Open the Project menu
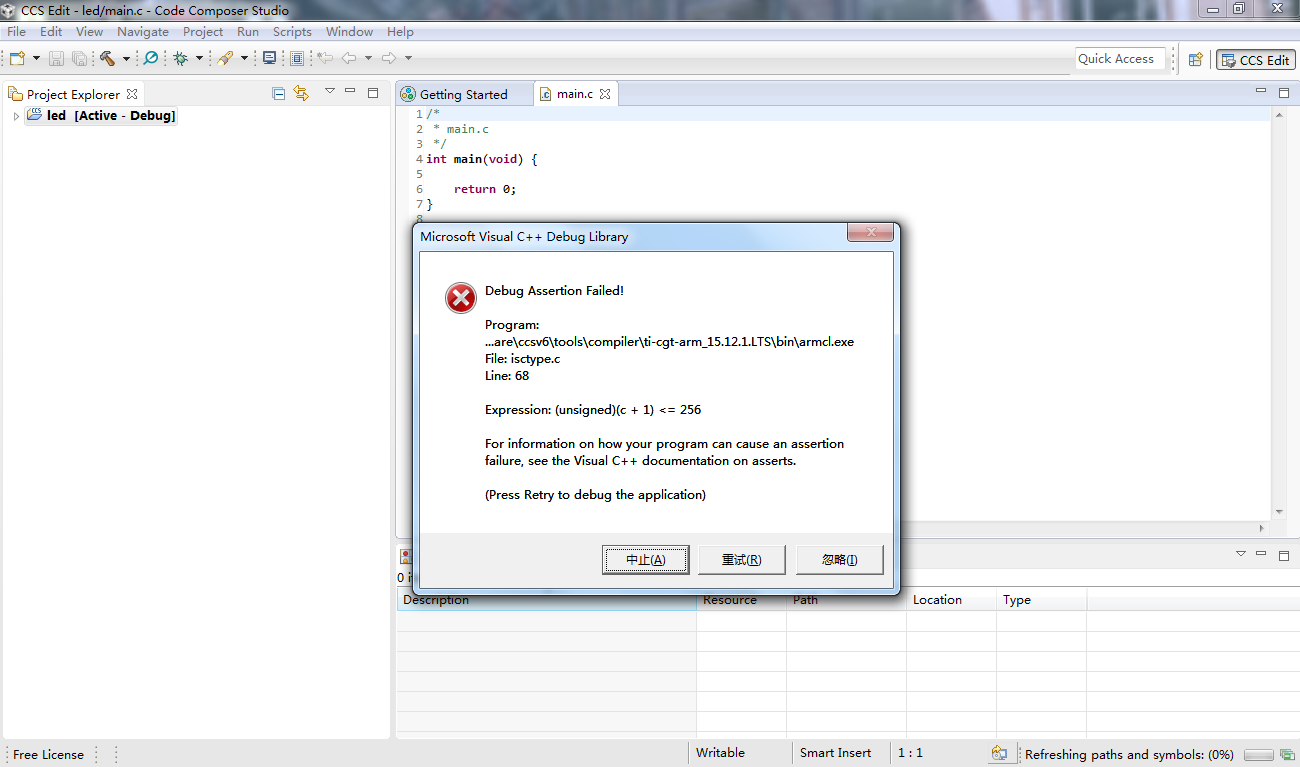The height and width of the screenshot is (767, 1300). click(203, 32)
